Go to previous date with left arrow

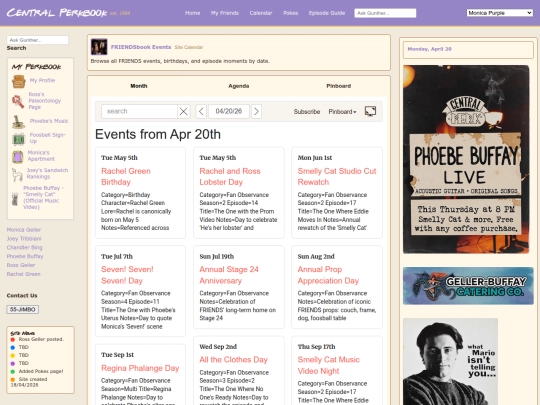click(201, 111)
